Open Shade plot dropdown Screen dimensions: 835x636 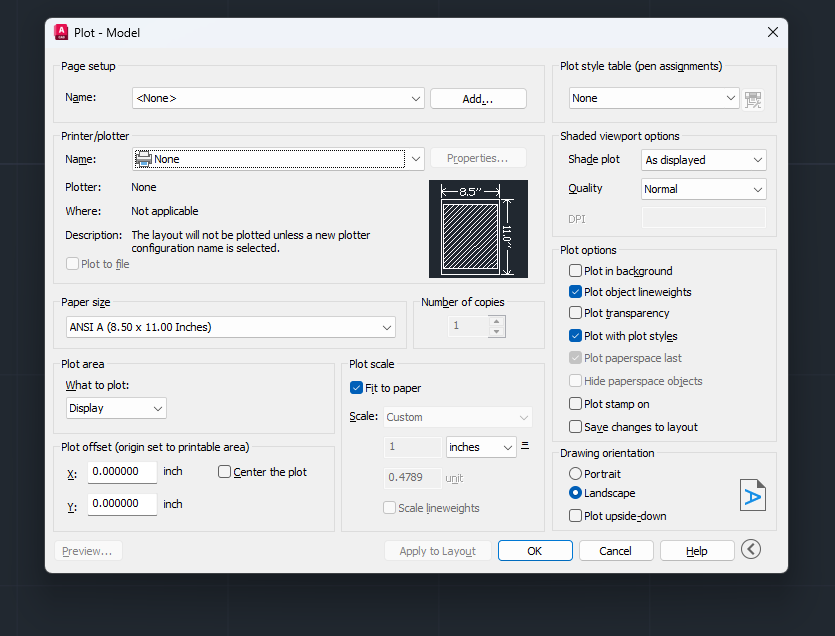coord(703,160)
